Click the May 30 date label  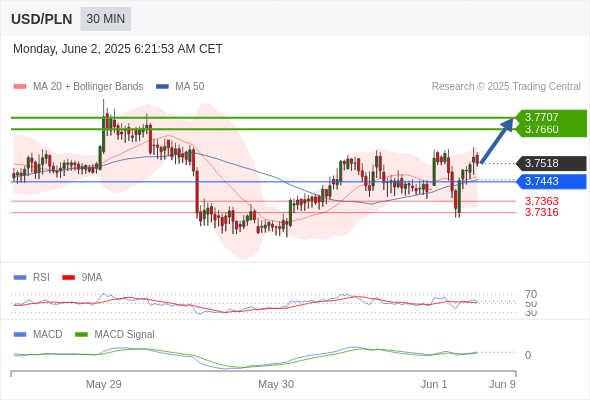point(276,384)
